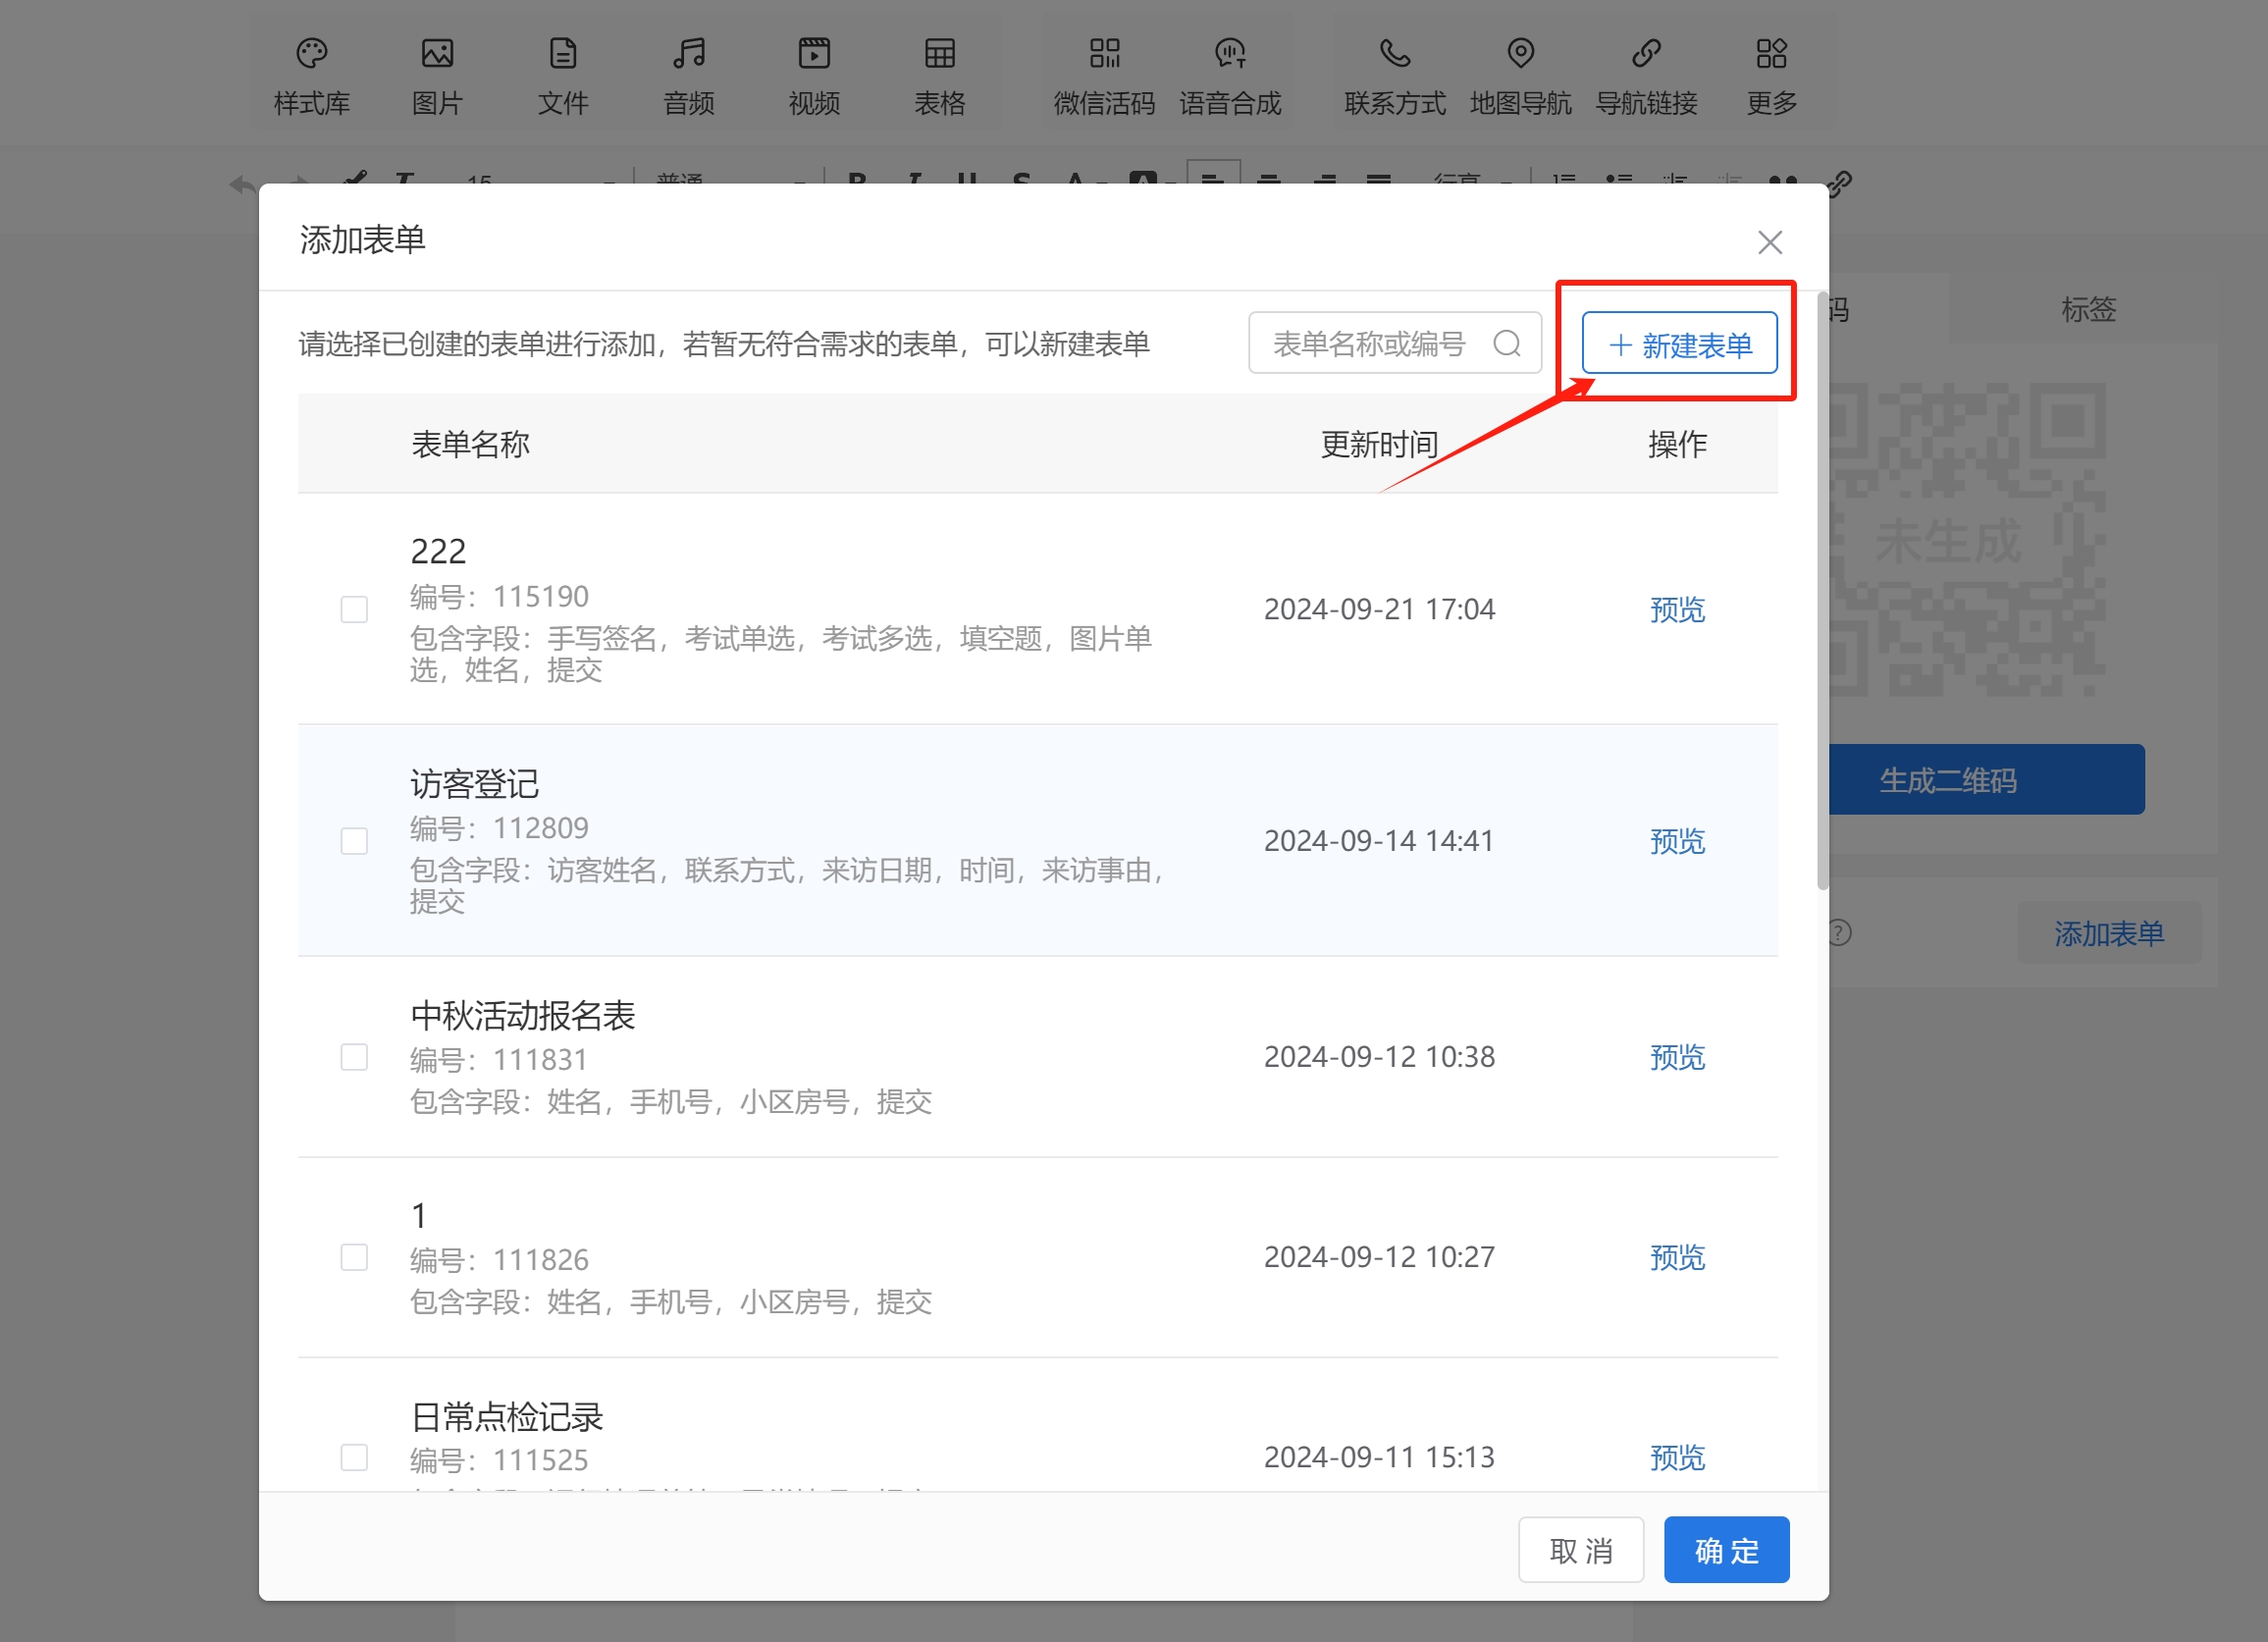Preview the 日常点检记录 form
The image size is (2268, 1642).
[1677, 1457]
